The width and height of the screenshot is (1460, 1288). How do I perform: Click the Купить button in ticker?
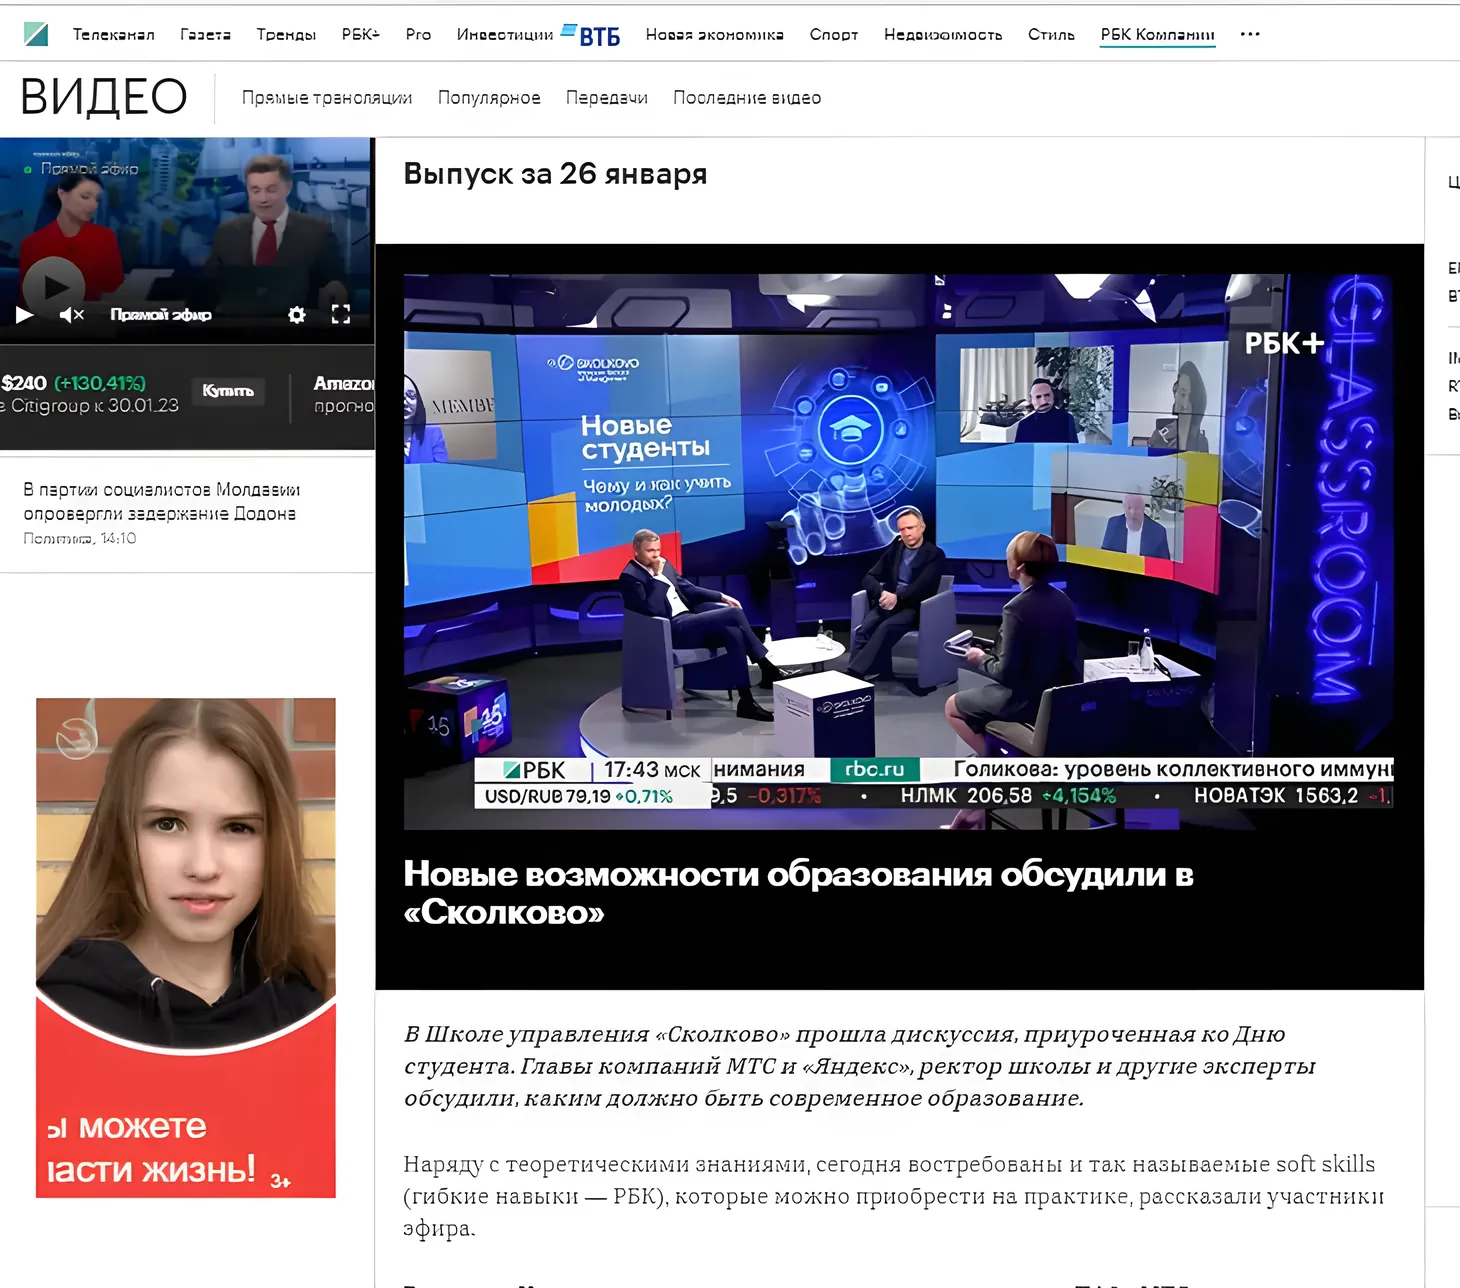(x=228, y=391)
